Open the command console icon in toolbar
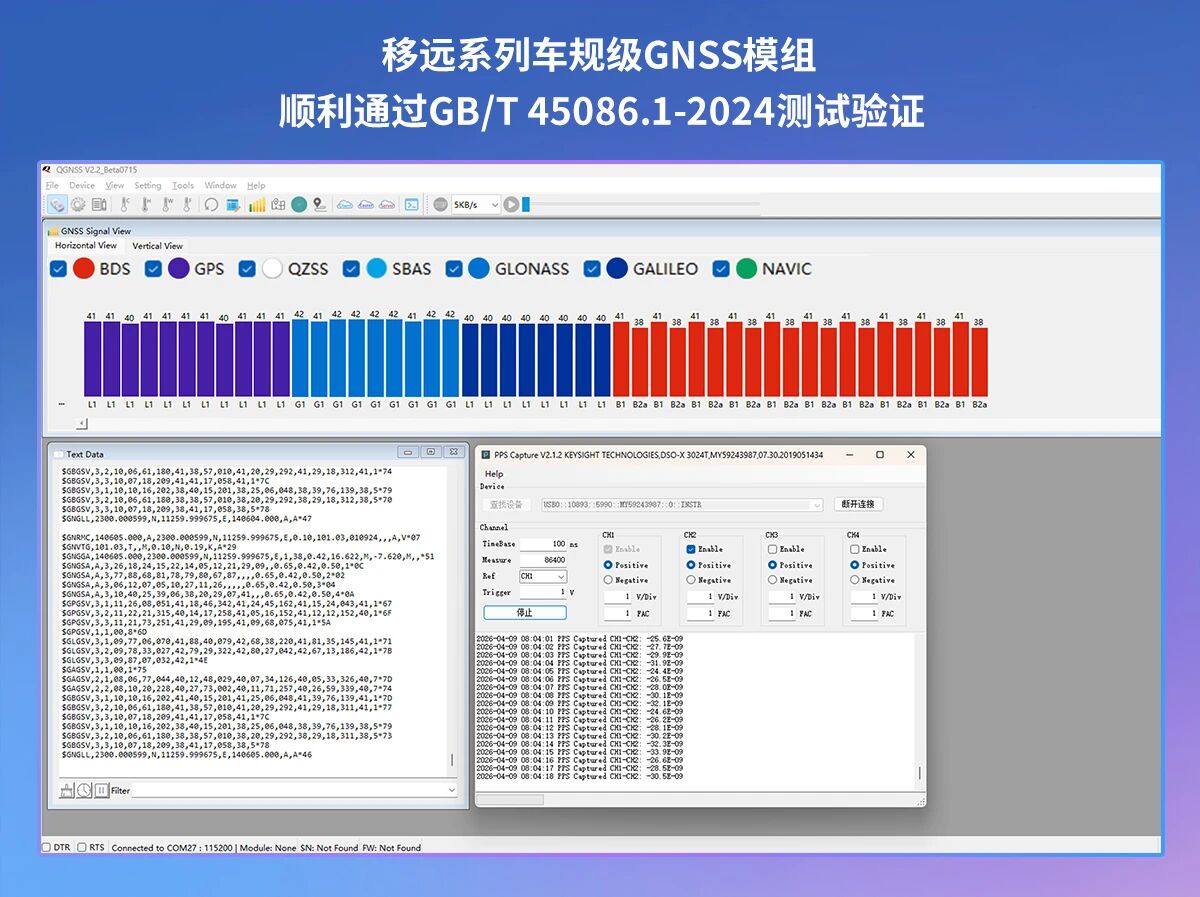Viewport: 1200px width, 897px height. point(411,205)
